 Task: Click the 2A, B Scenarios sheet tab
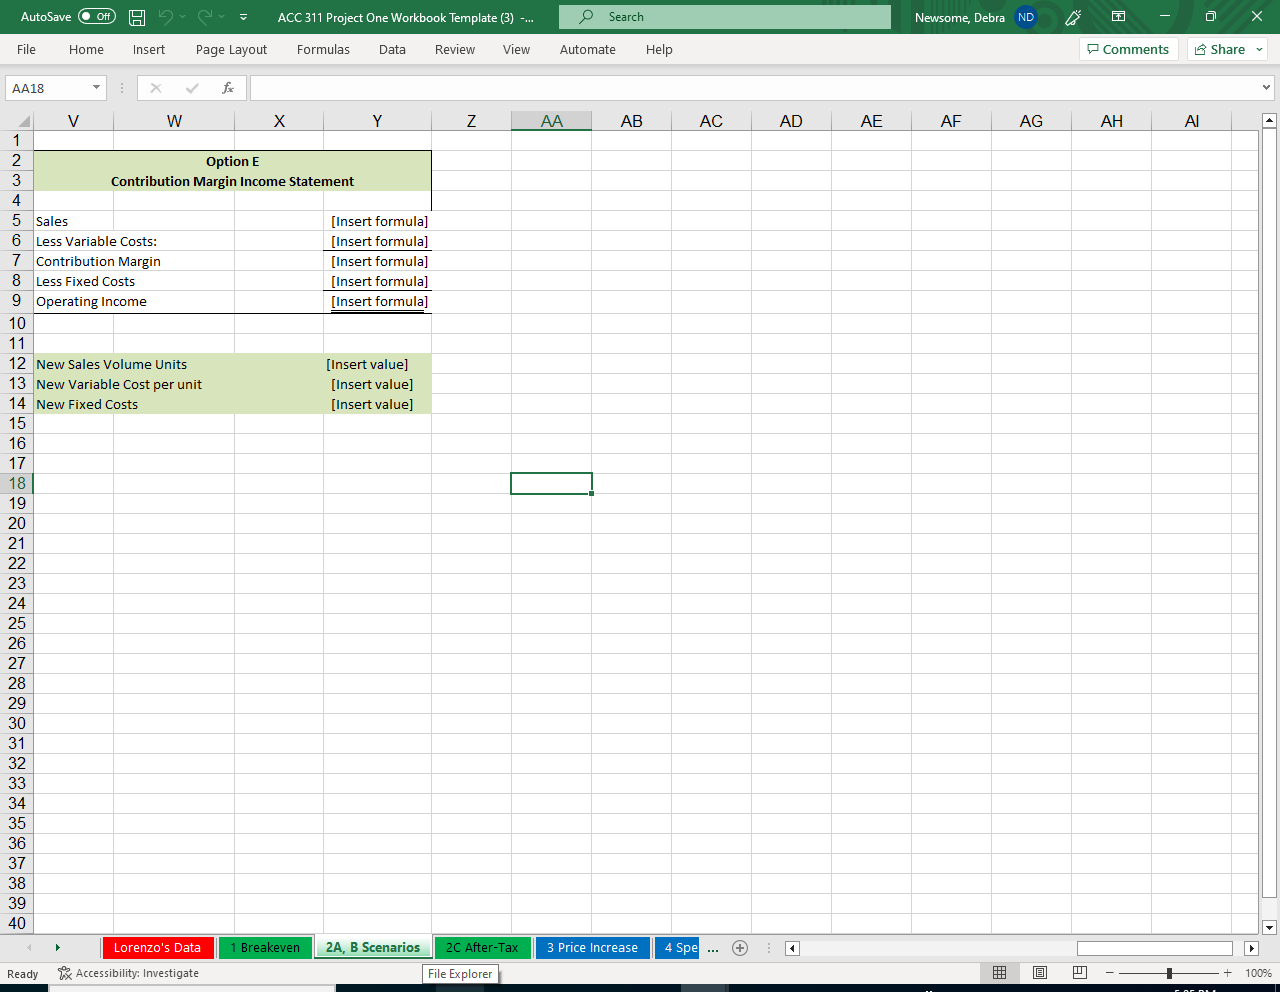(373, 947)
